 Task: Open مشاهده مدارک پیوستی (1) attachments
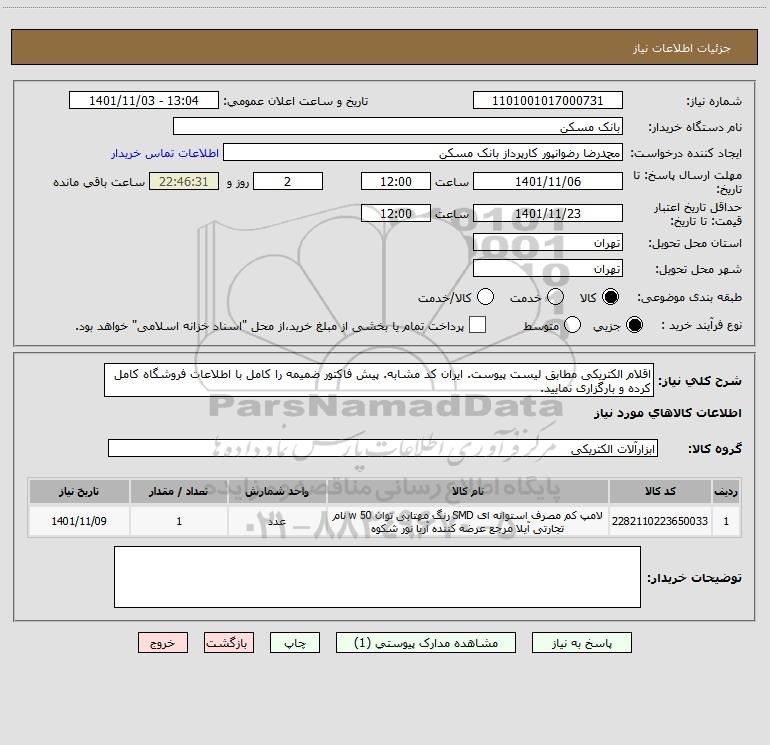tap(426, 644)
